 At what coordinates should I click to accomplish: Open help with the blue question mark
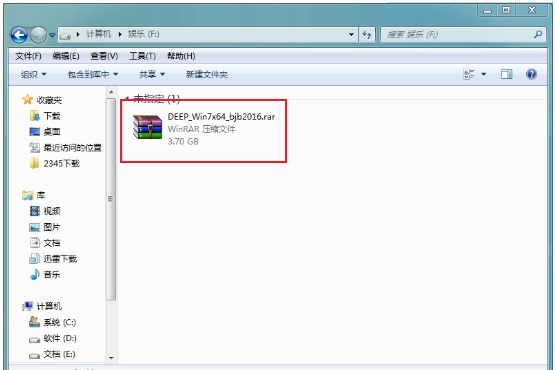[531, 74]
